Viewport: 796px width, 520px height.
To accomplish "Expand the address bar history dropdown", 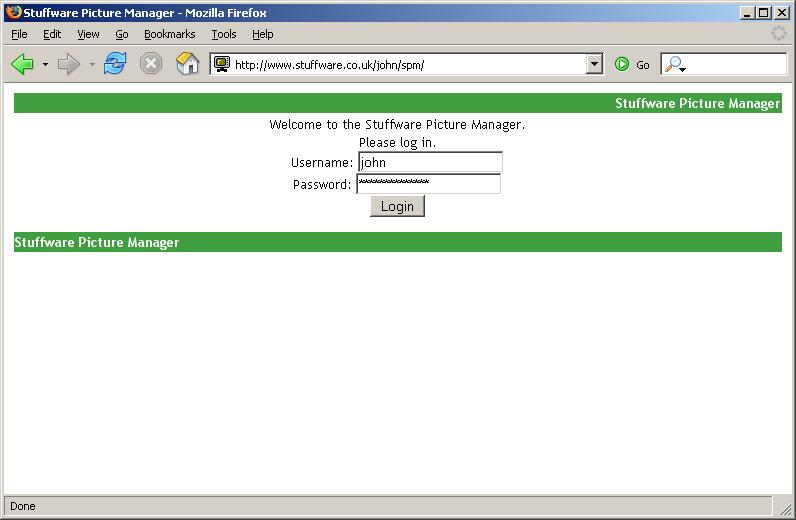I will click(x=594, y=64).
